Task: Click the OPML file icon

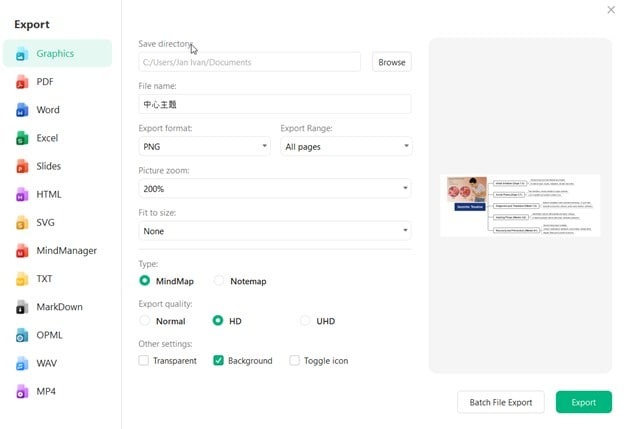Action: point(22,335)
